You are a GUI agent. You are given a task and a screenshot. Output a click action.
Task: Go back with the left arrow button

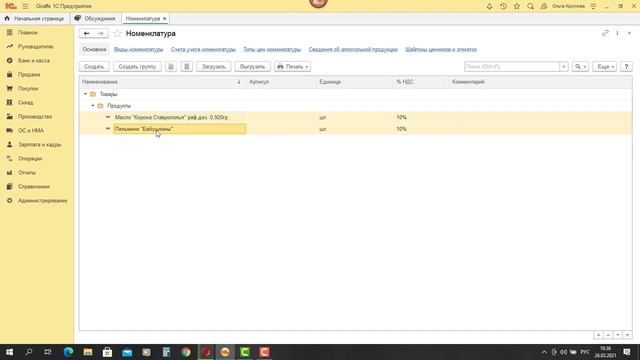point(86,33)
